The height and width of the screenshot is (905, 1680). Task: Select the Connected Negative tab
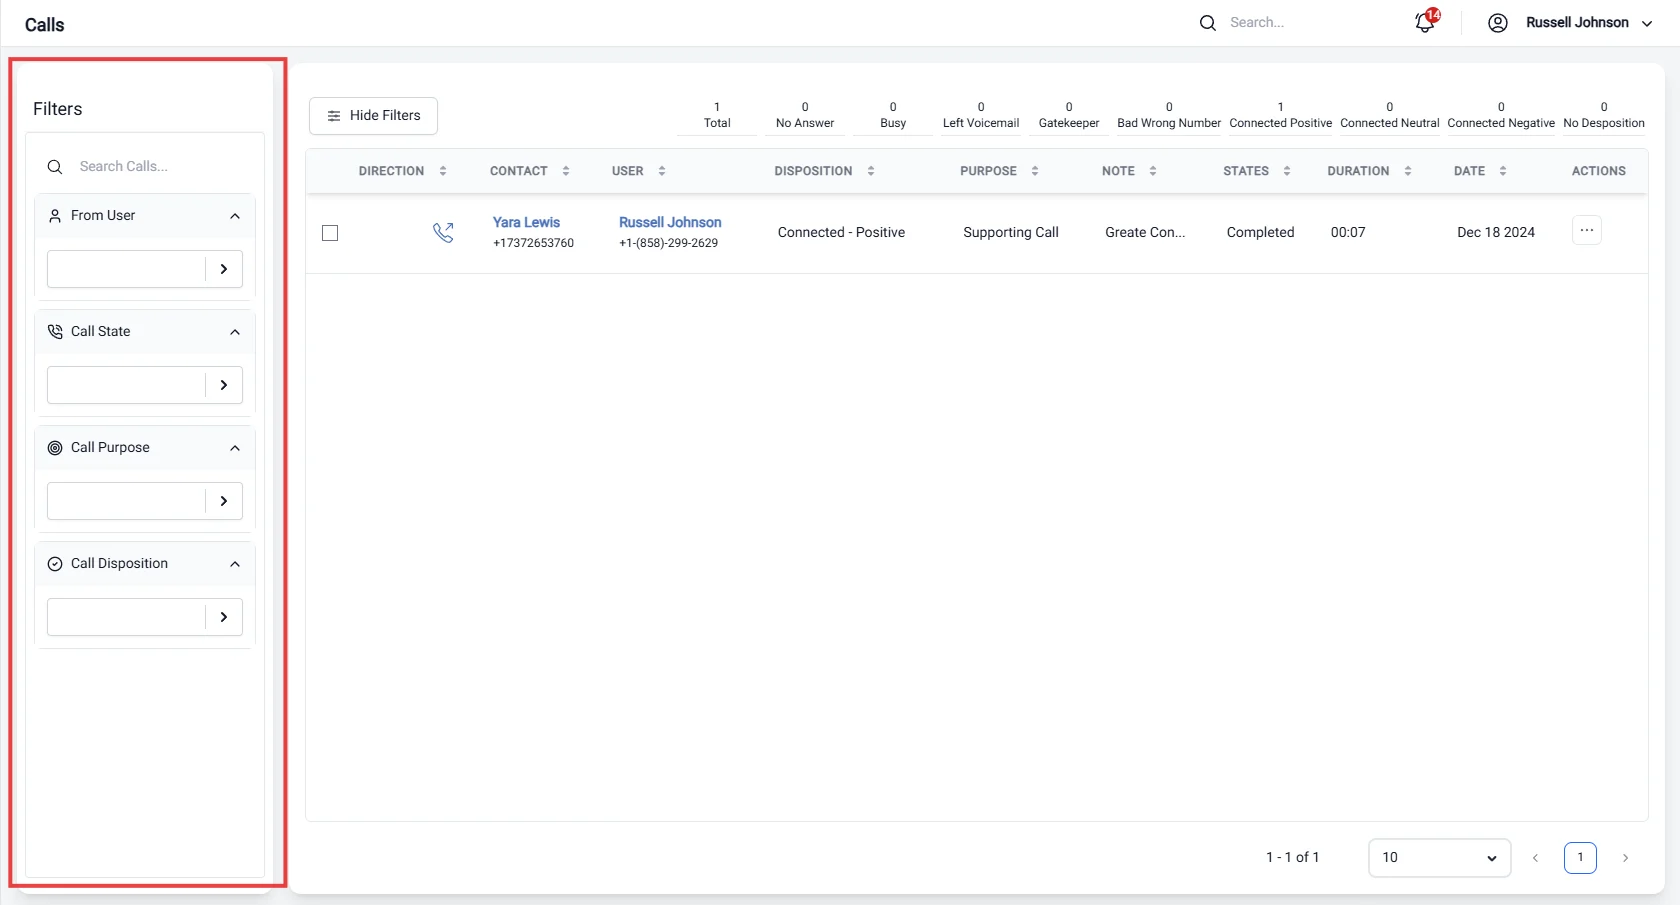[1501, 115]
